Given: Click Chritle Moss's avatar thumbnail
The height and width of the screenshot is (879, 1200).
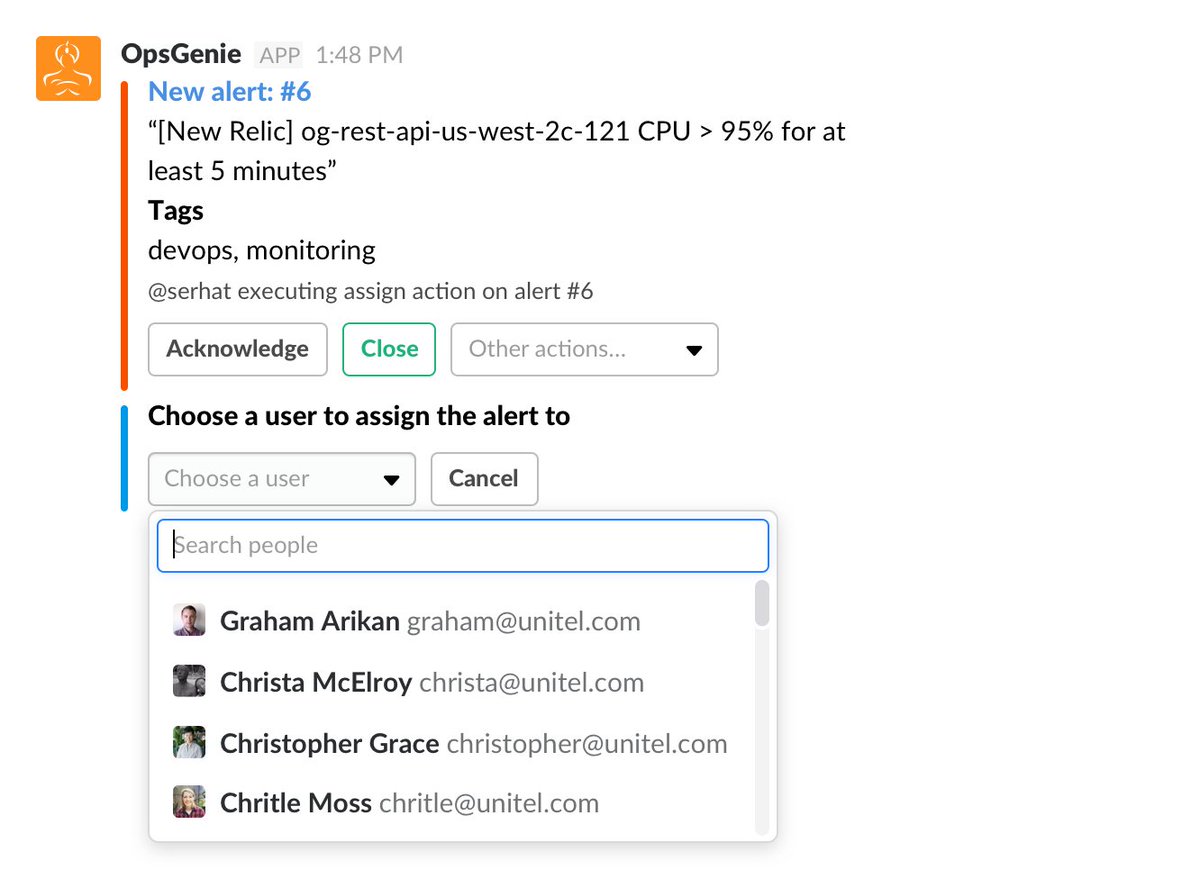Looking at the screenshot, I should tap(189, 802).
